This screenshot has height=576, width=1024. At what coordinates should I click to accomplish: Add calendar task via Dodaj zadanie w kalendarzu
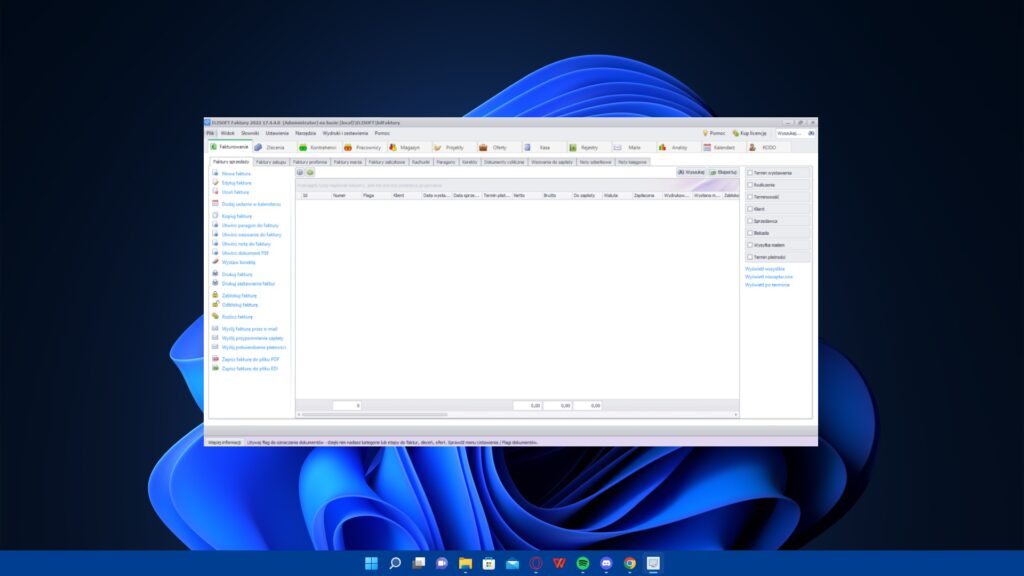251,204
